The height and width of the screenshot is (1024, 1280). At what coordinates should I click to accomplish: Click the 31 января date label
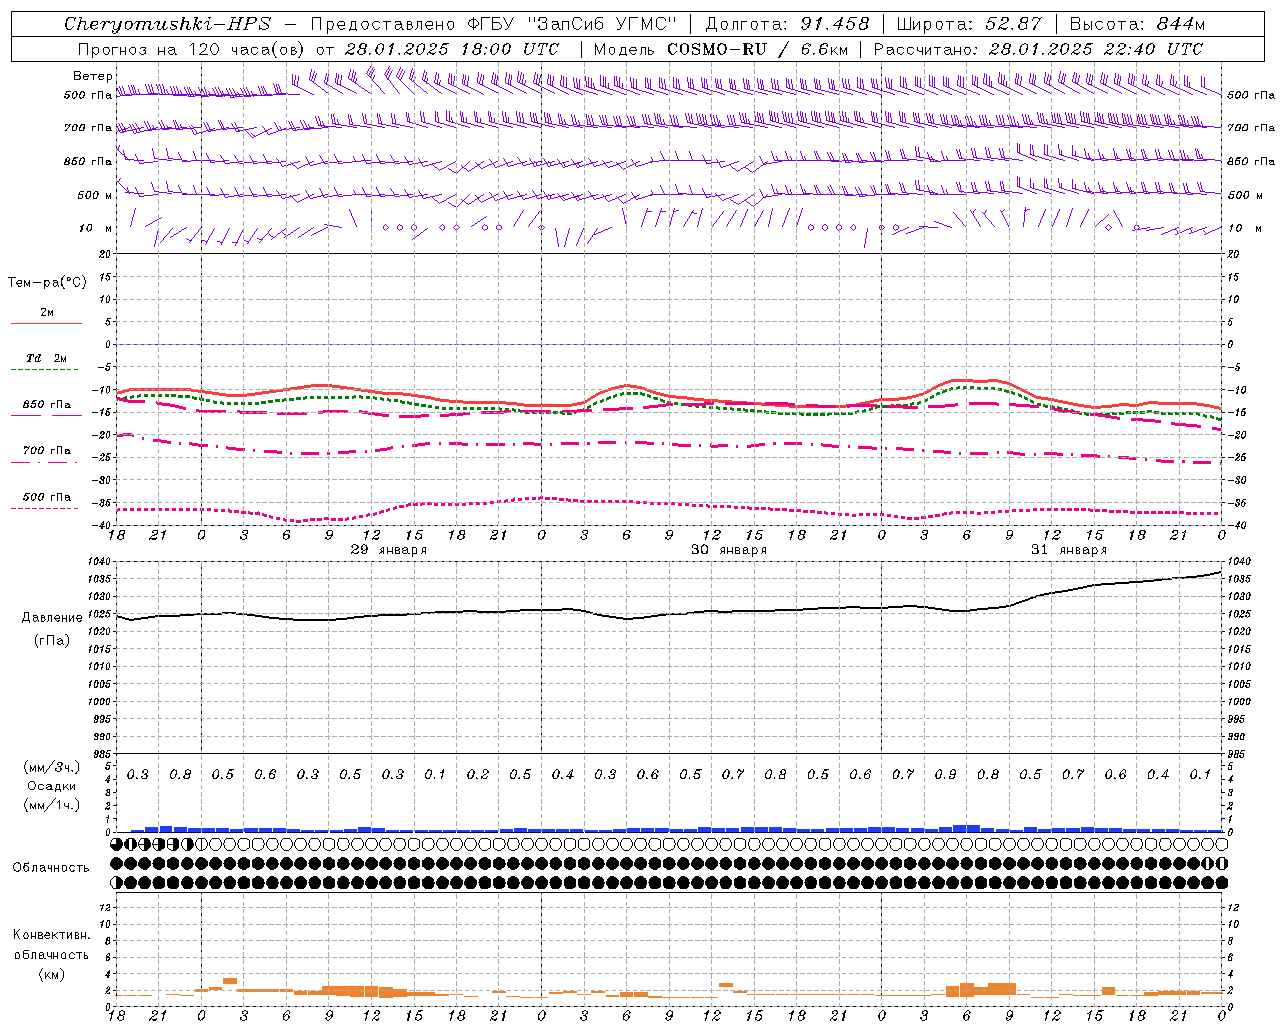pos(1069,550)
